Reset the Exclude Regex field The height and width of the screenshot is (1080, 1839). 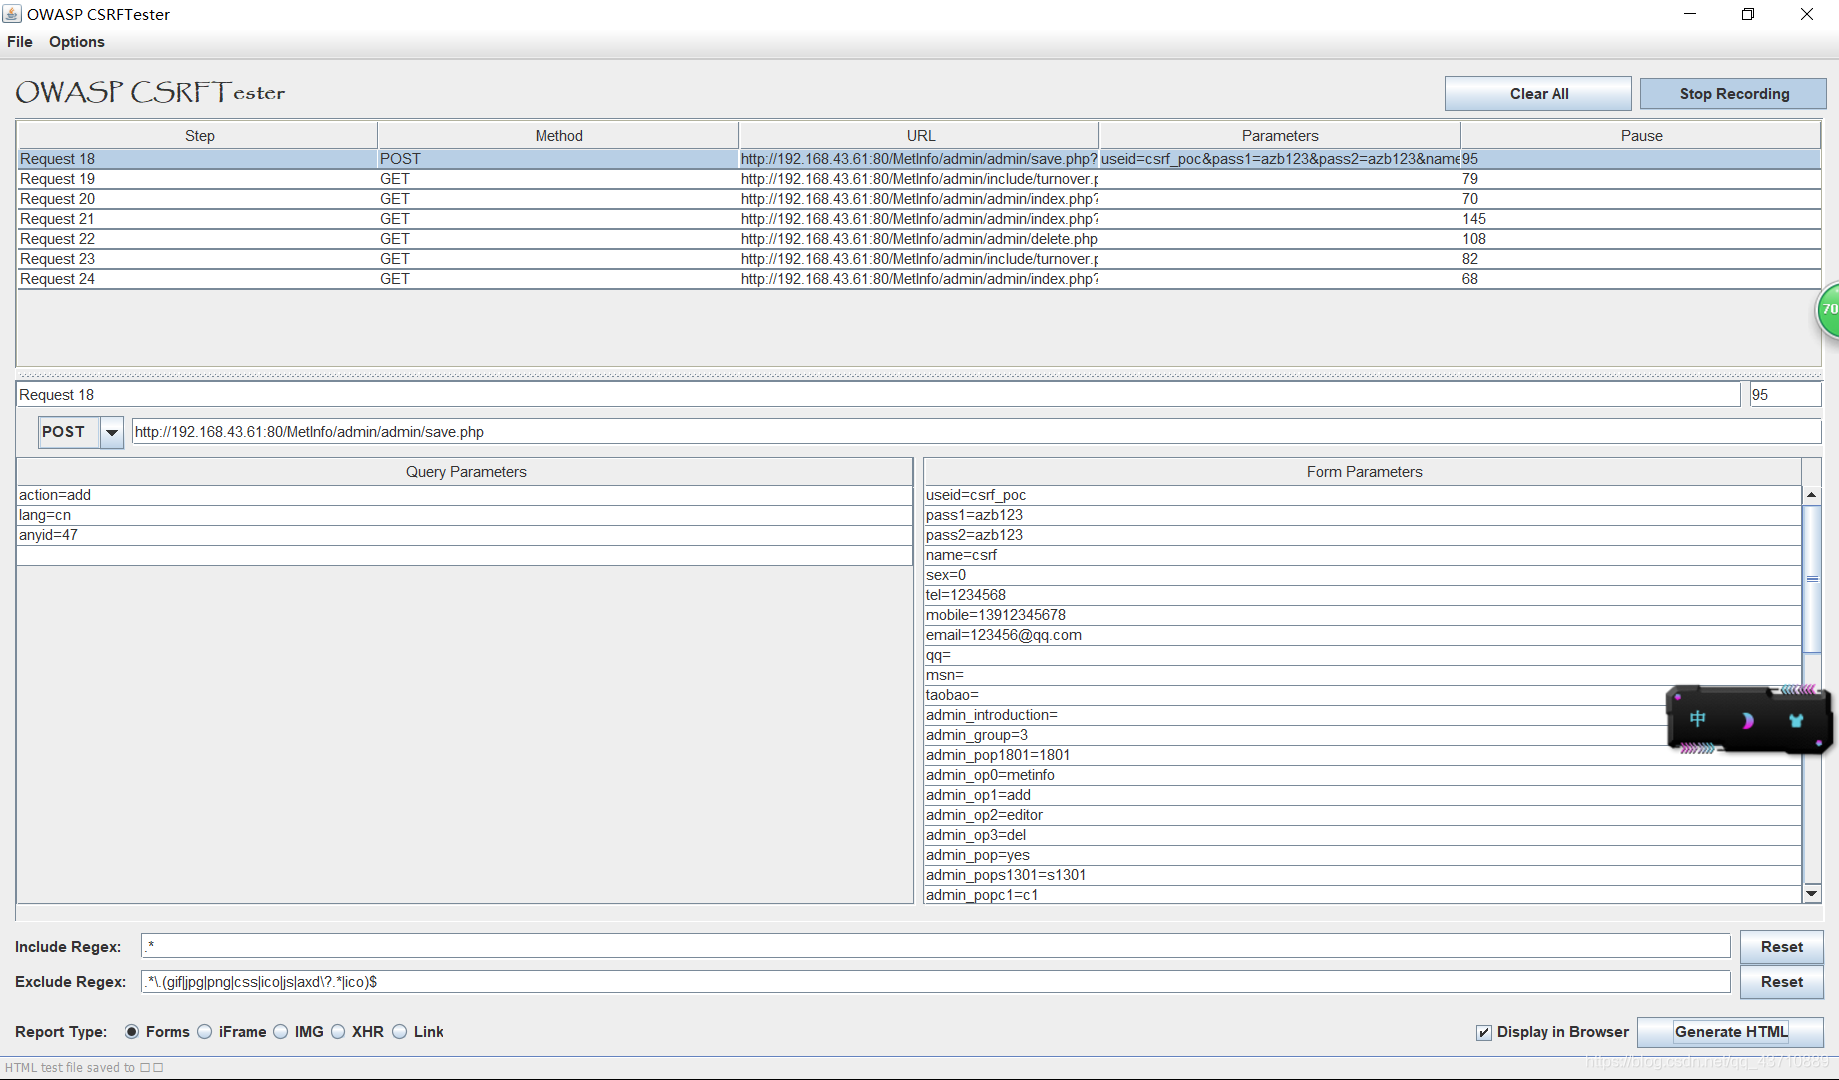pyautogui.click(x=1781, y=982)
